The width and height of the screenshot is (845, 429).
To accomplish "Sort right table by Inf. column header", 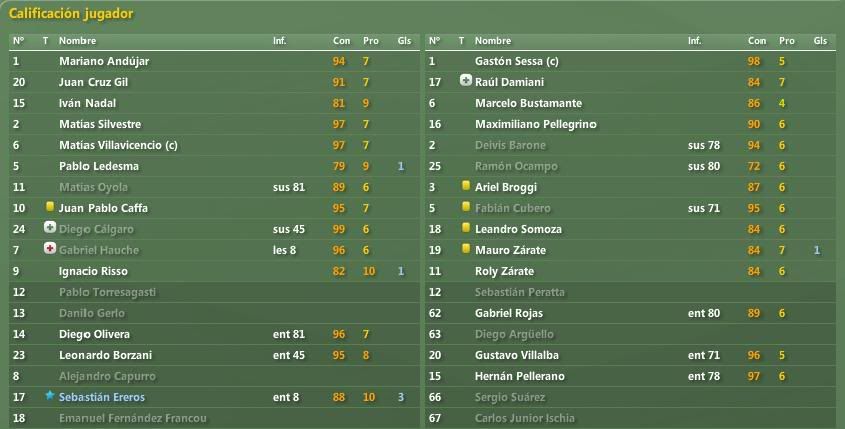I will click(695, 40).
